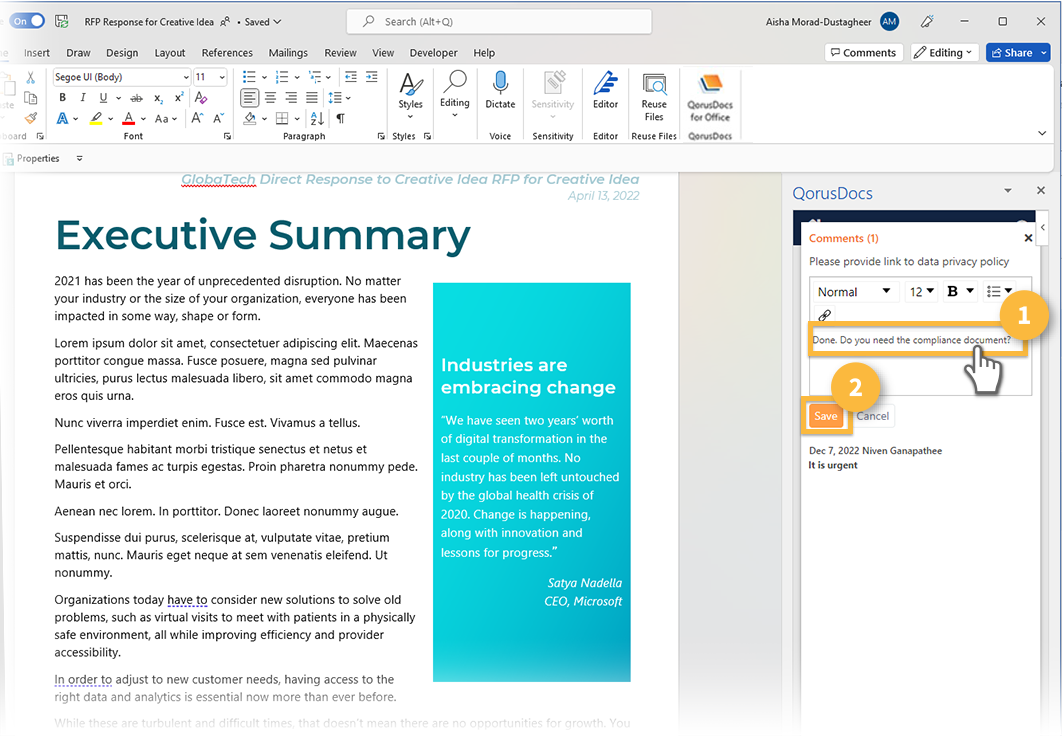Click in the Search box
This screenshot has height=736, width=1062.
tap(499, 22)
